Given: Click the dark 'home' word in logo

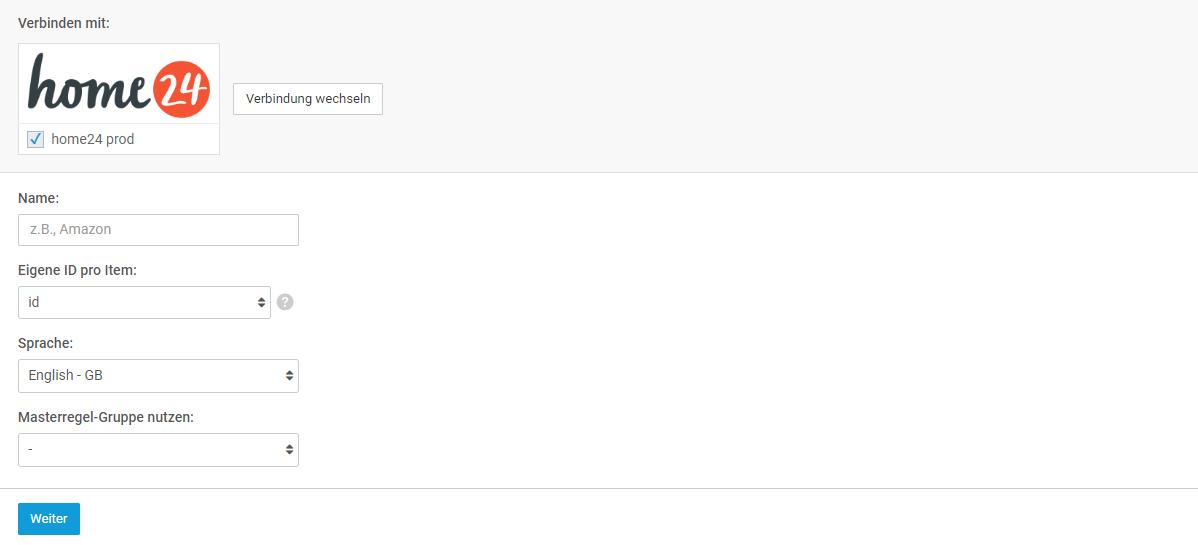Looking at the screenshot, I should tap(89, 82).
